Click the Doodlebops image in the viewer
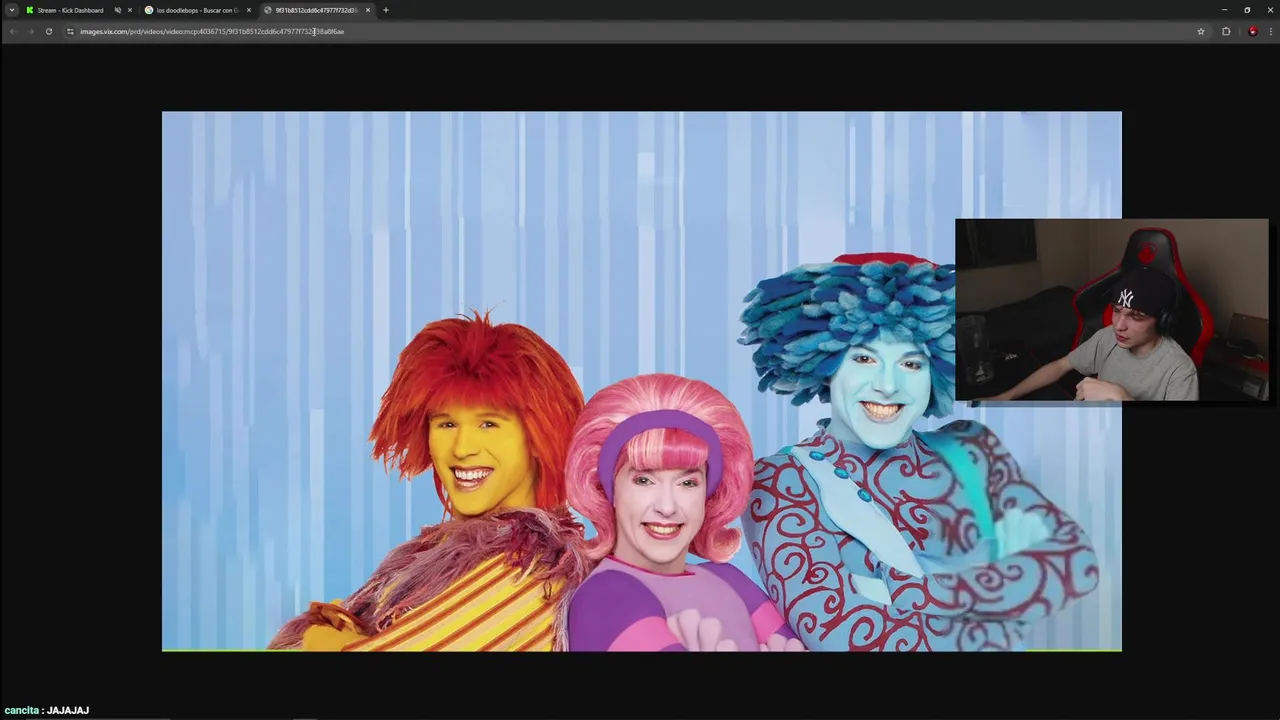The height and width of the screenshot is (720, 1280). coord(642,381)
